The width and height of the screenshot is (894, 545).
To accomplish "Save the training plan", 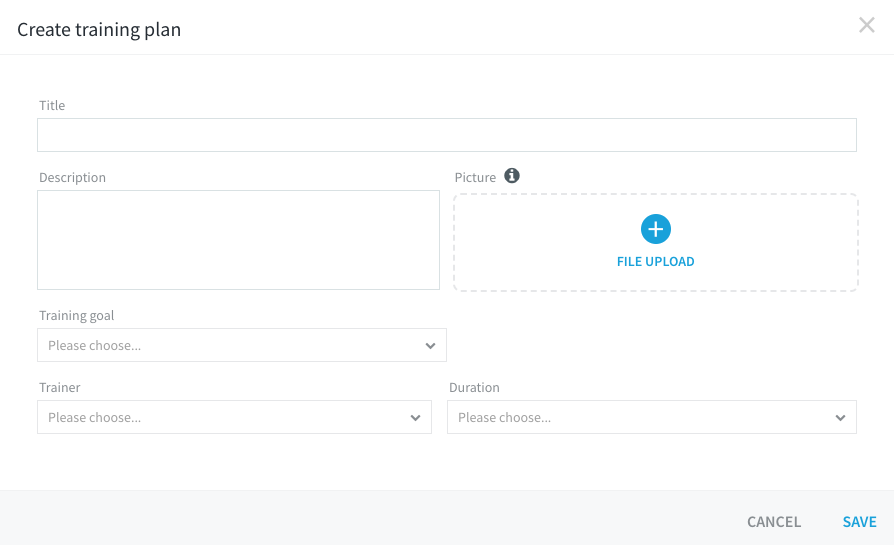I will click(x=859, y=522).
